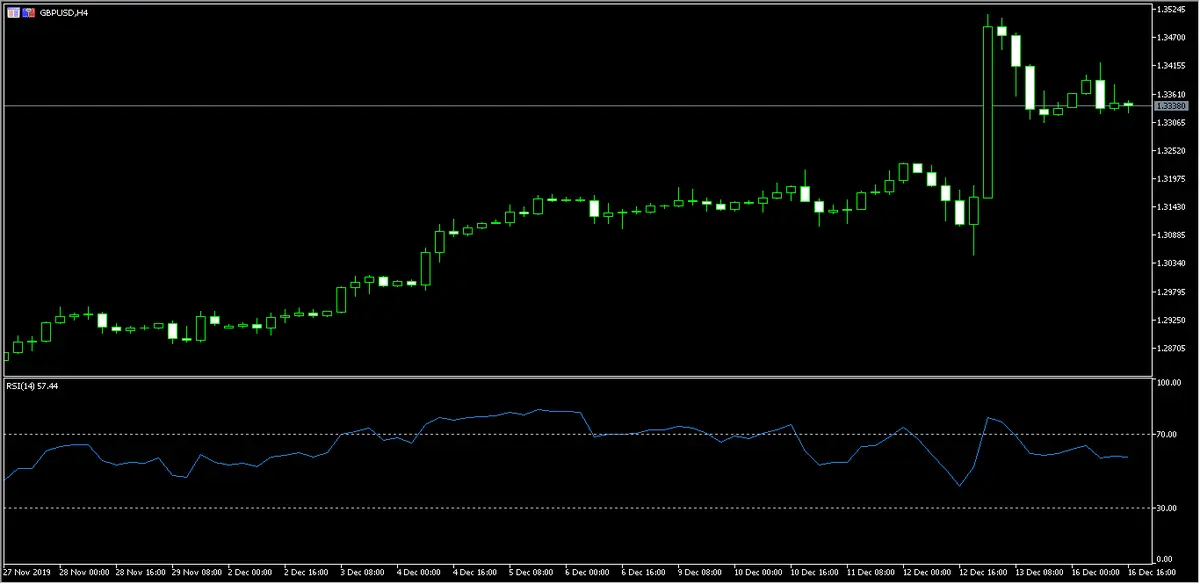Click the RSI 0.00 scale label

coord(1166,558)
